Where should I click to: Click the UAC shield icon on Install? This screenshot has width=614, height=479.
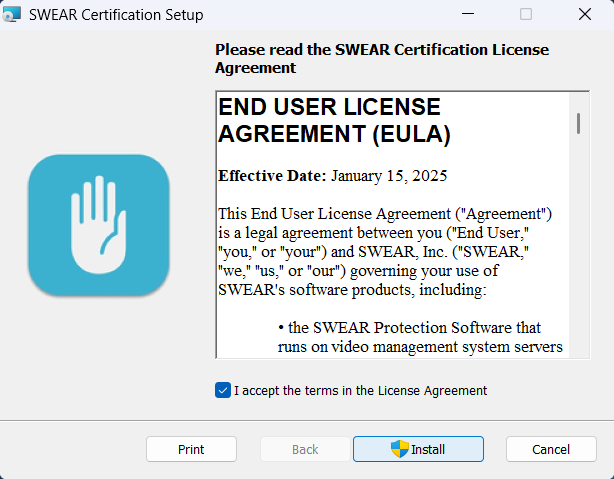400,449
